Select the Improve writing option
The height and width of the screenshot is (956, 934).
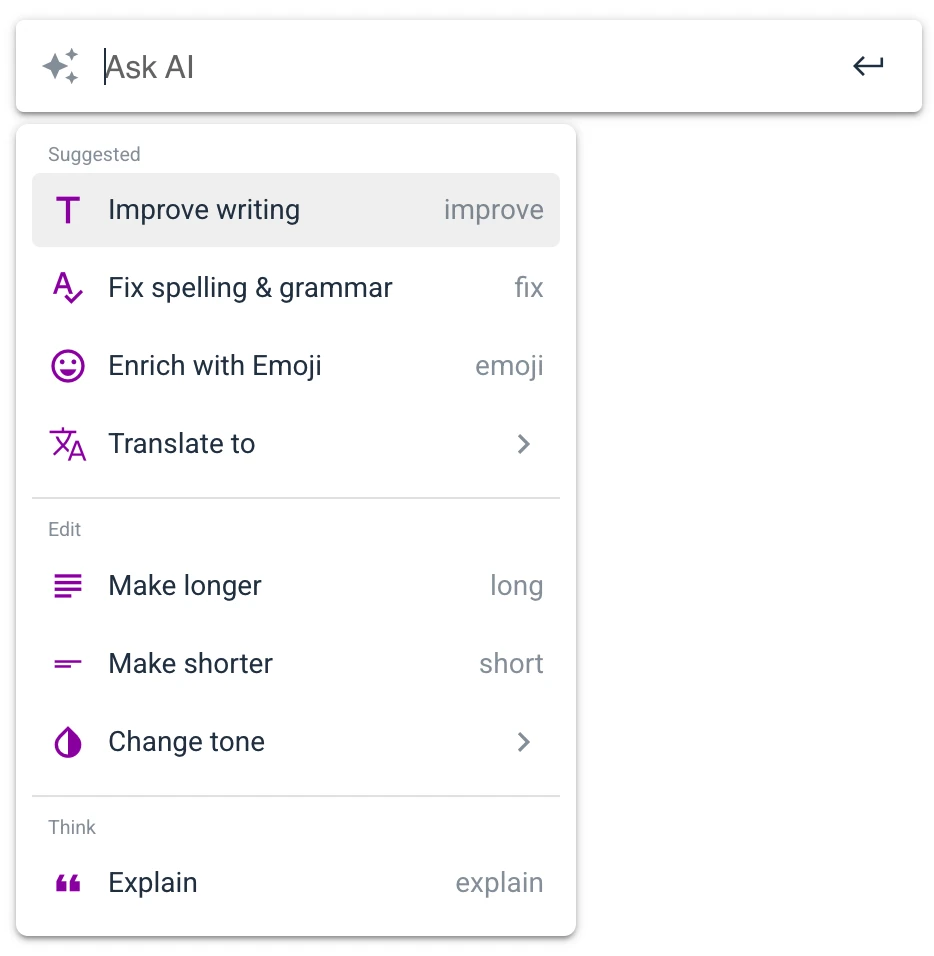coord(296,210)
